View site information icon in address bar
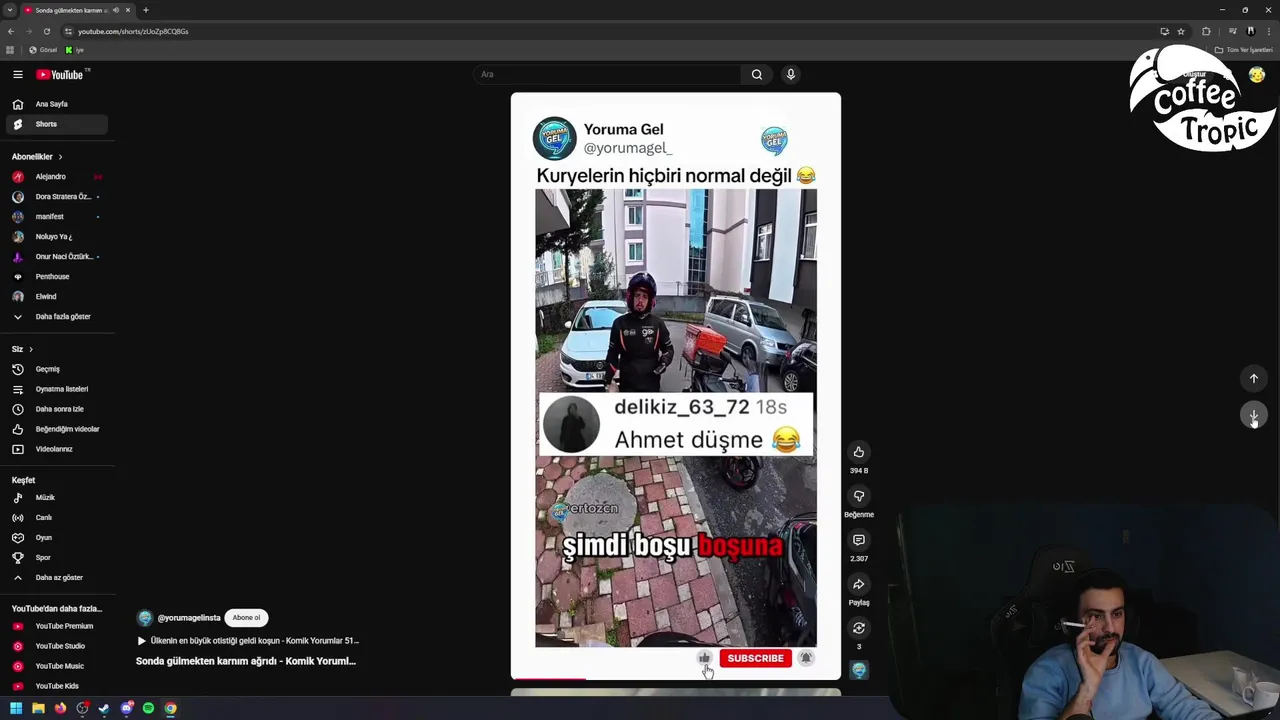This screenshot has width=1280, height=720. tap(68, 31)
